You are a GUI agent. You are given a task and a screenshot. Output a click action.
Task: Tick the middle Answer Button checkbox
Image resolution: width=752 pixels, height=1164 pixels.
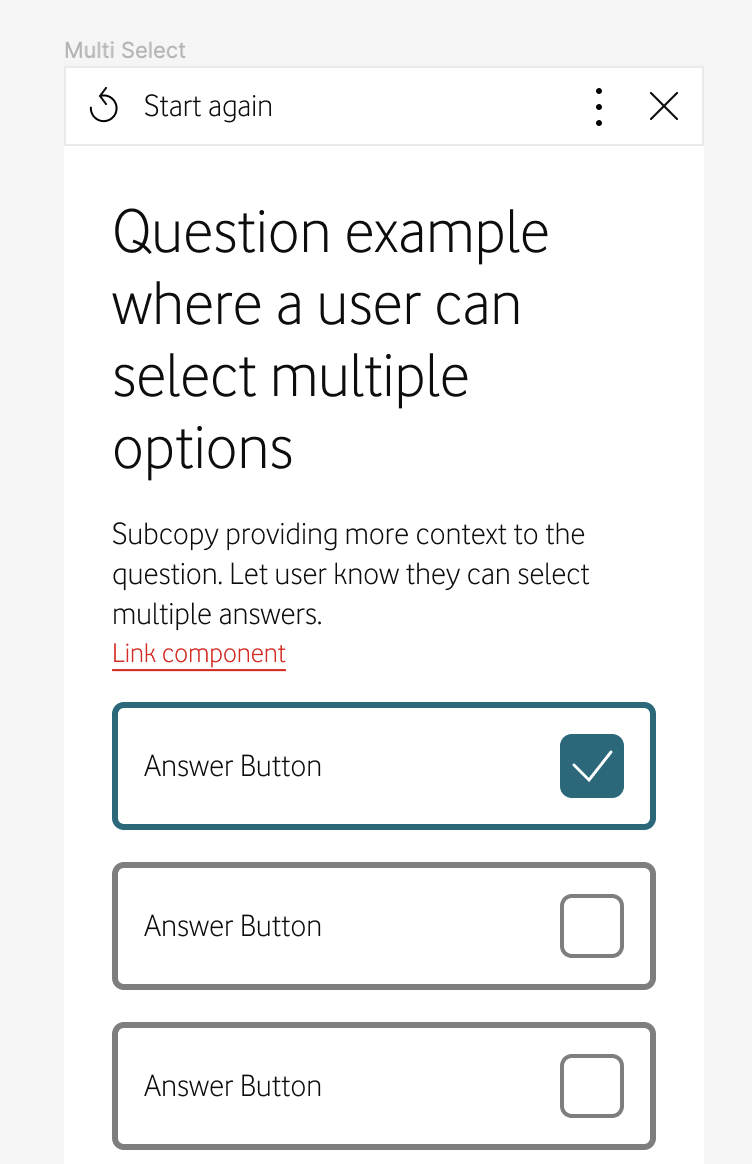pos(592,926)
